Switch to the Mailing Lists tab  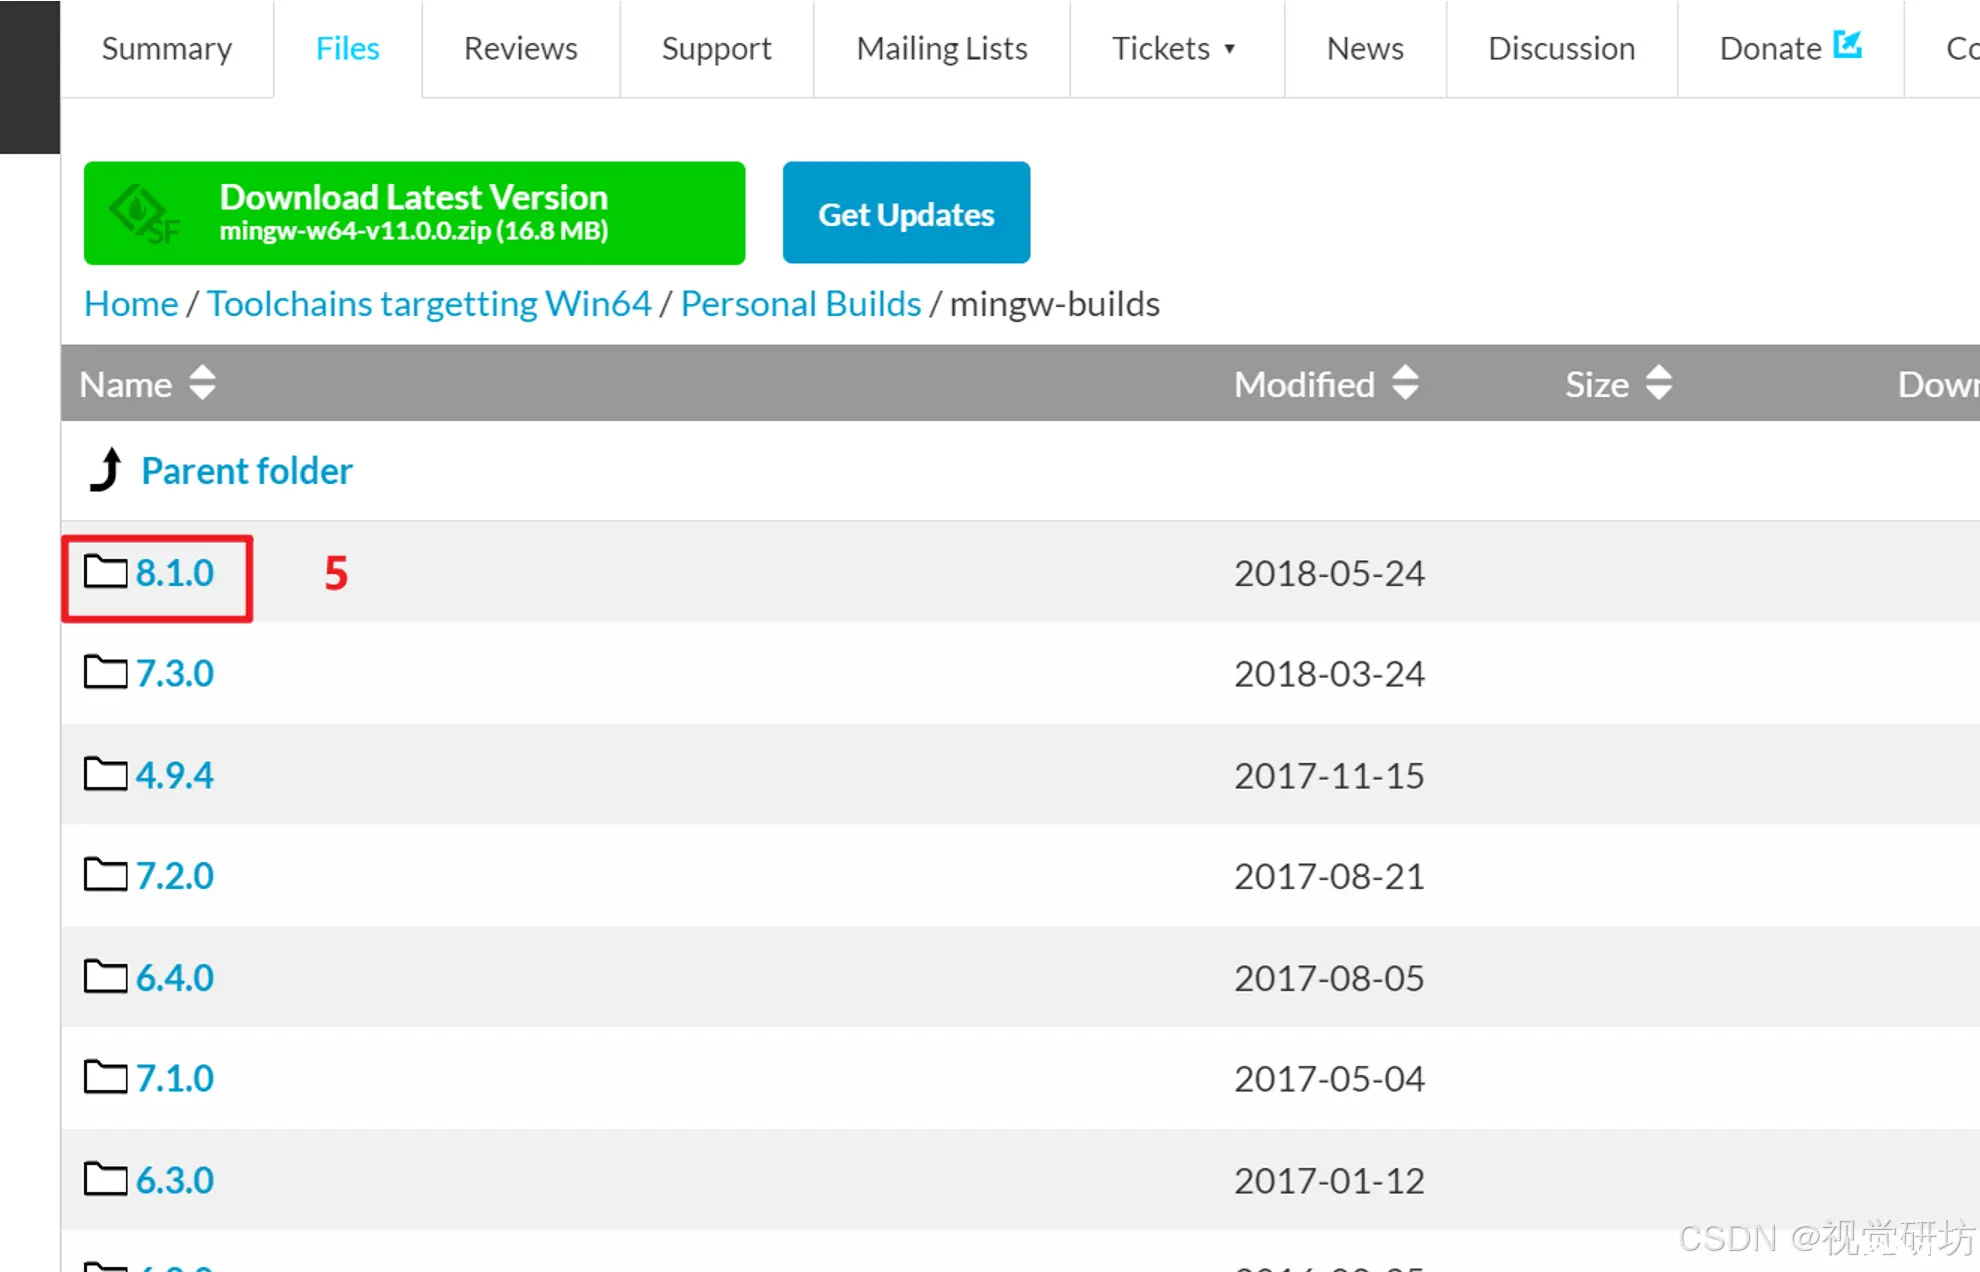pos(941,48)
